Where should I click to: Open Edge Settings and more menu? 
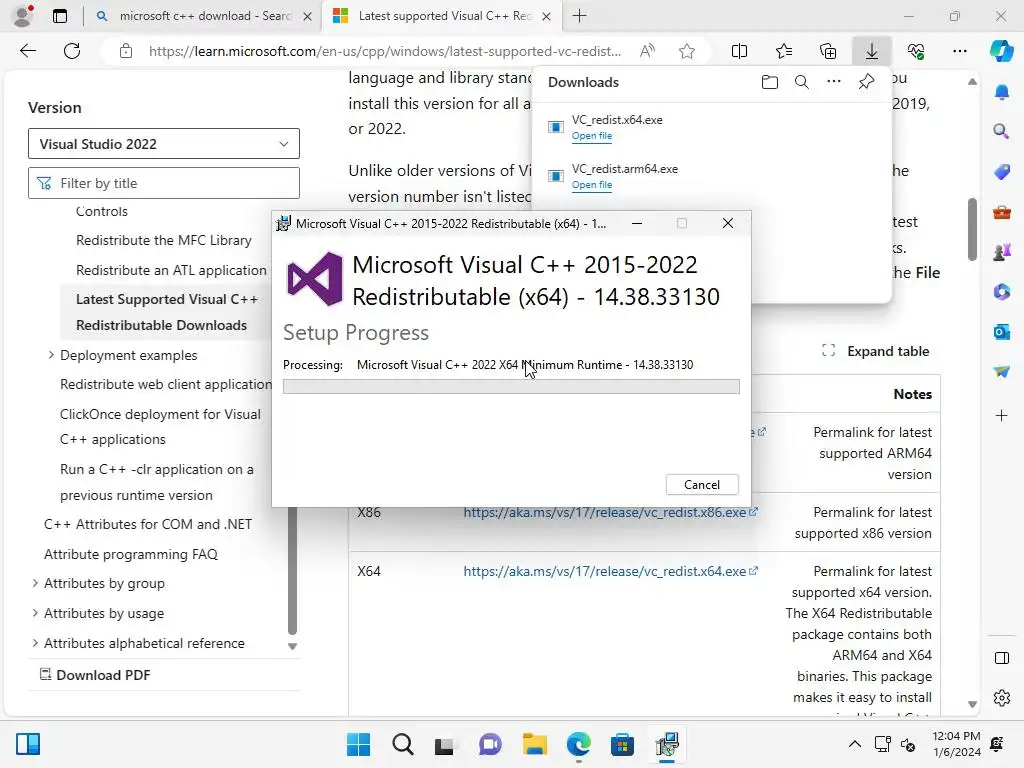tap(959, 51)
